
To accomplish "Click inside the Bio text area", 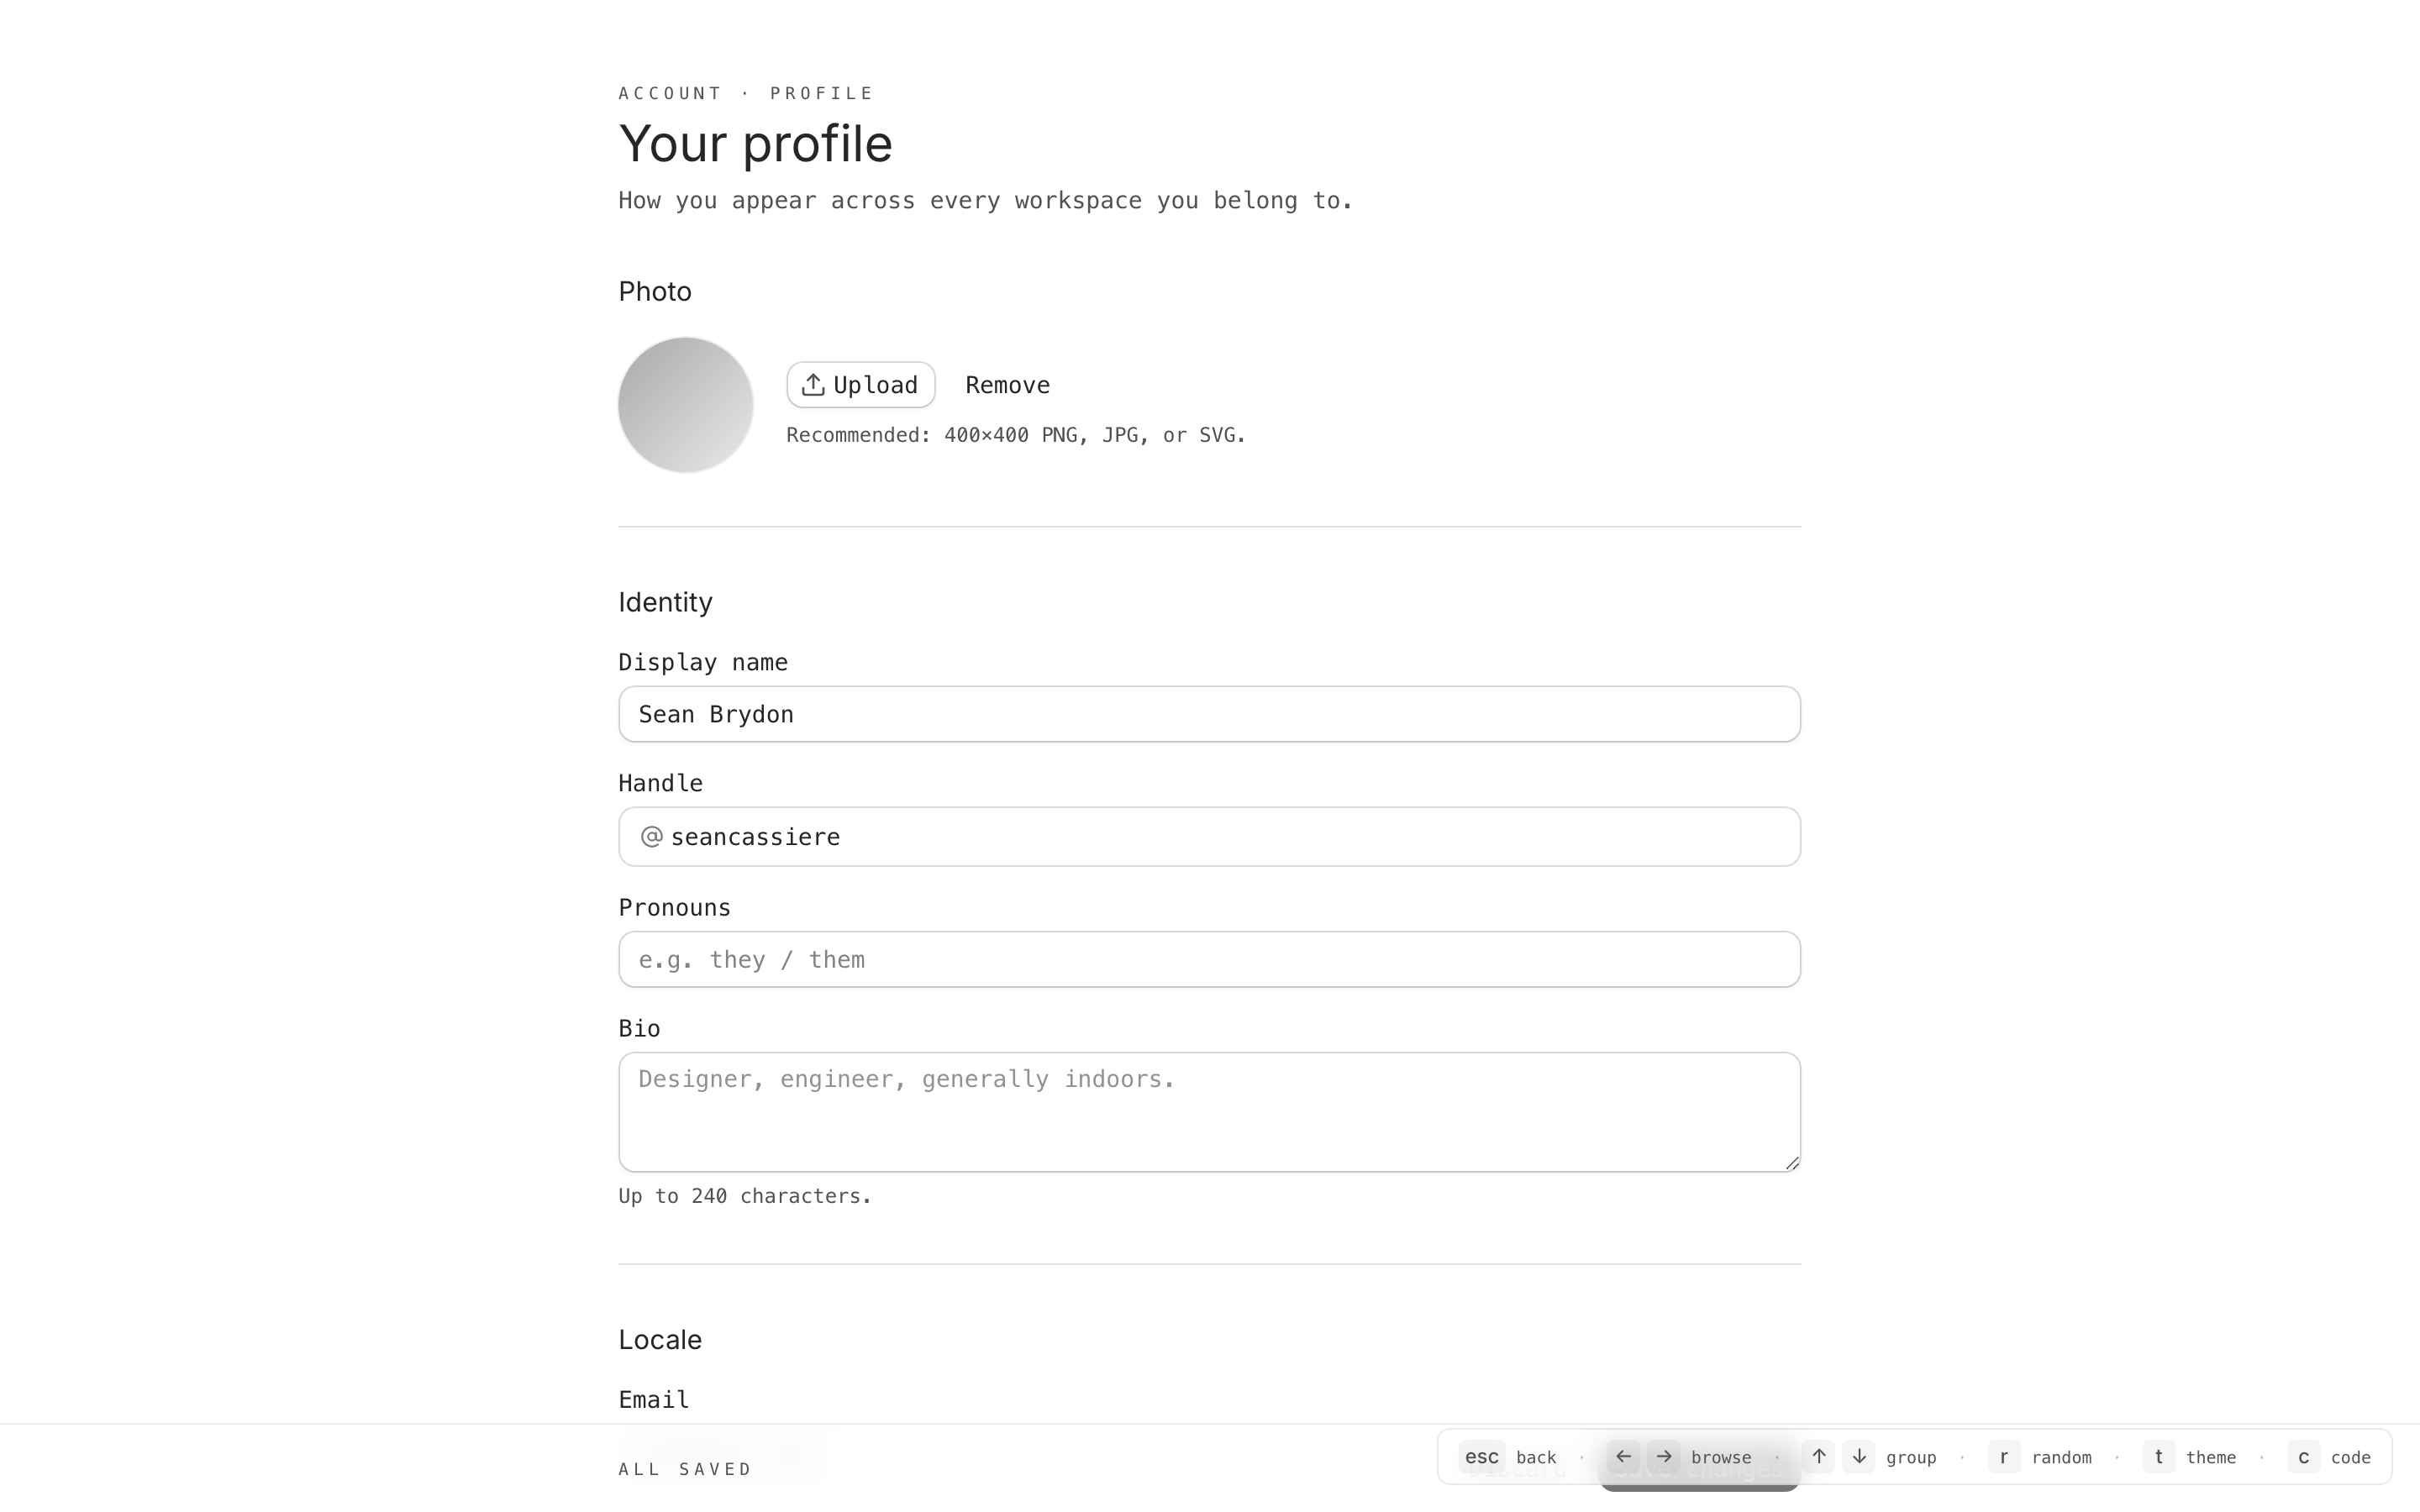I will tap(1209, 1111).
